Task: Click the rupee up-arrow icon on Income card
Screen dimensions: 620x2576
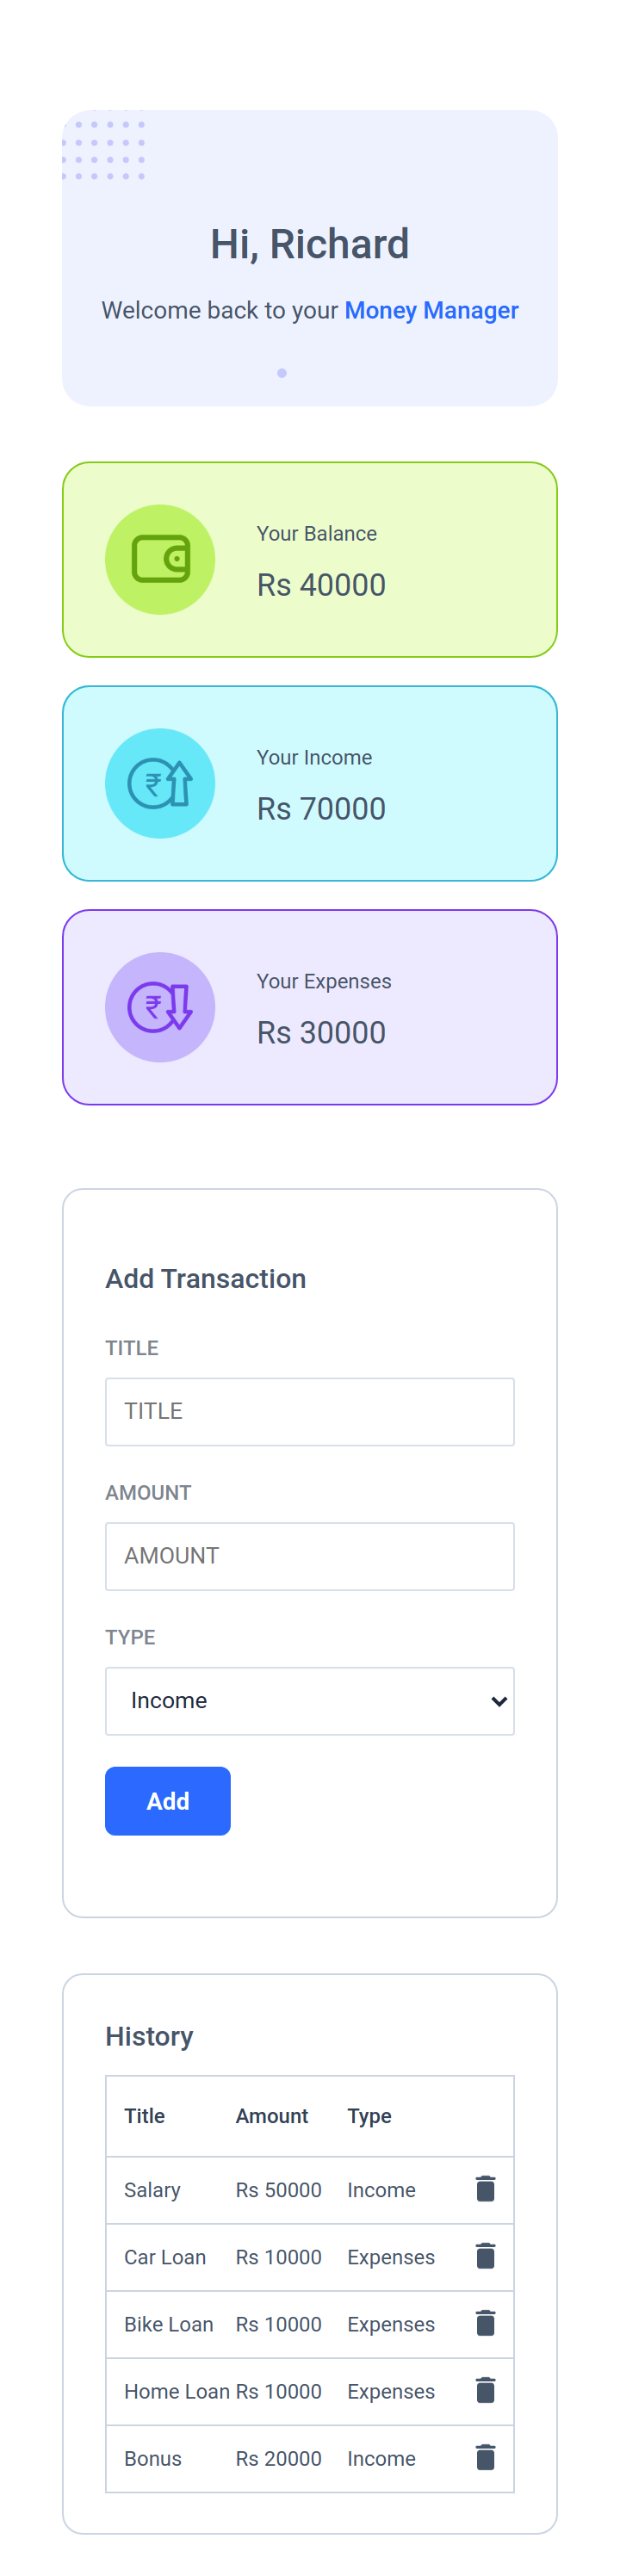Action: tap(160, 784)
